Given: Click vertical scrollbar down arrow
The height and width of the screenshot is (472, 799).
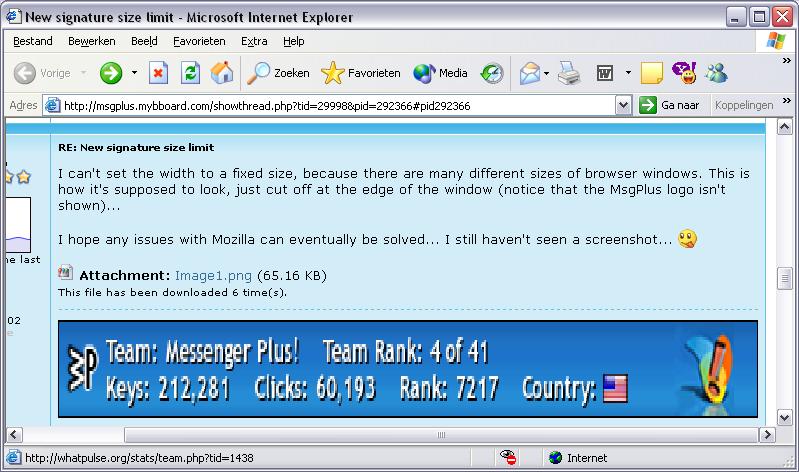Looking at the screenshot, I should pyautogui.click(x=785, y=417).
